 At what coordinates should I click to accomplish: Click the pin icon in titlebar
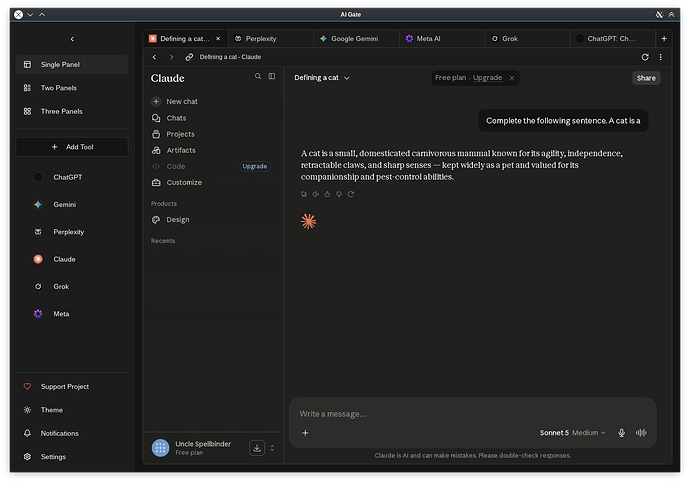point(659,15)
